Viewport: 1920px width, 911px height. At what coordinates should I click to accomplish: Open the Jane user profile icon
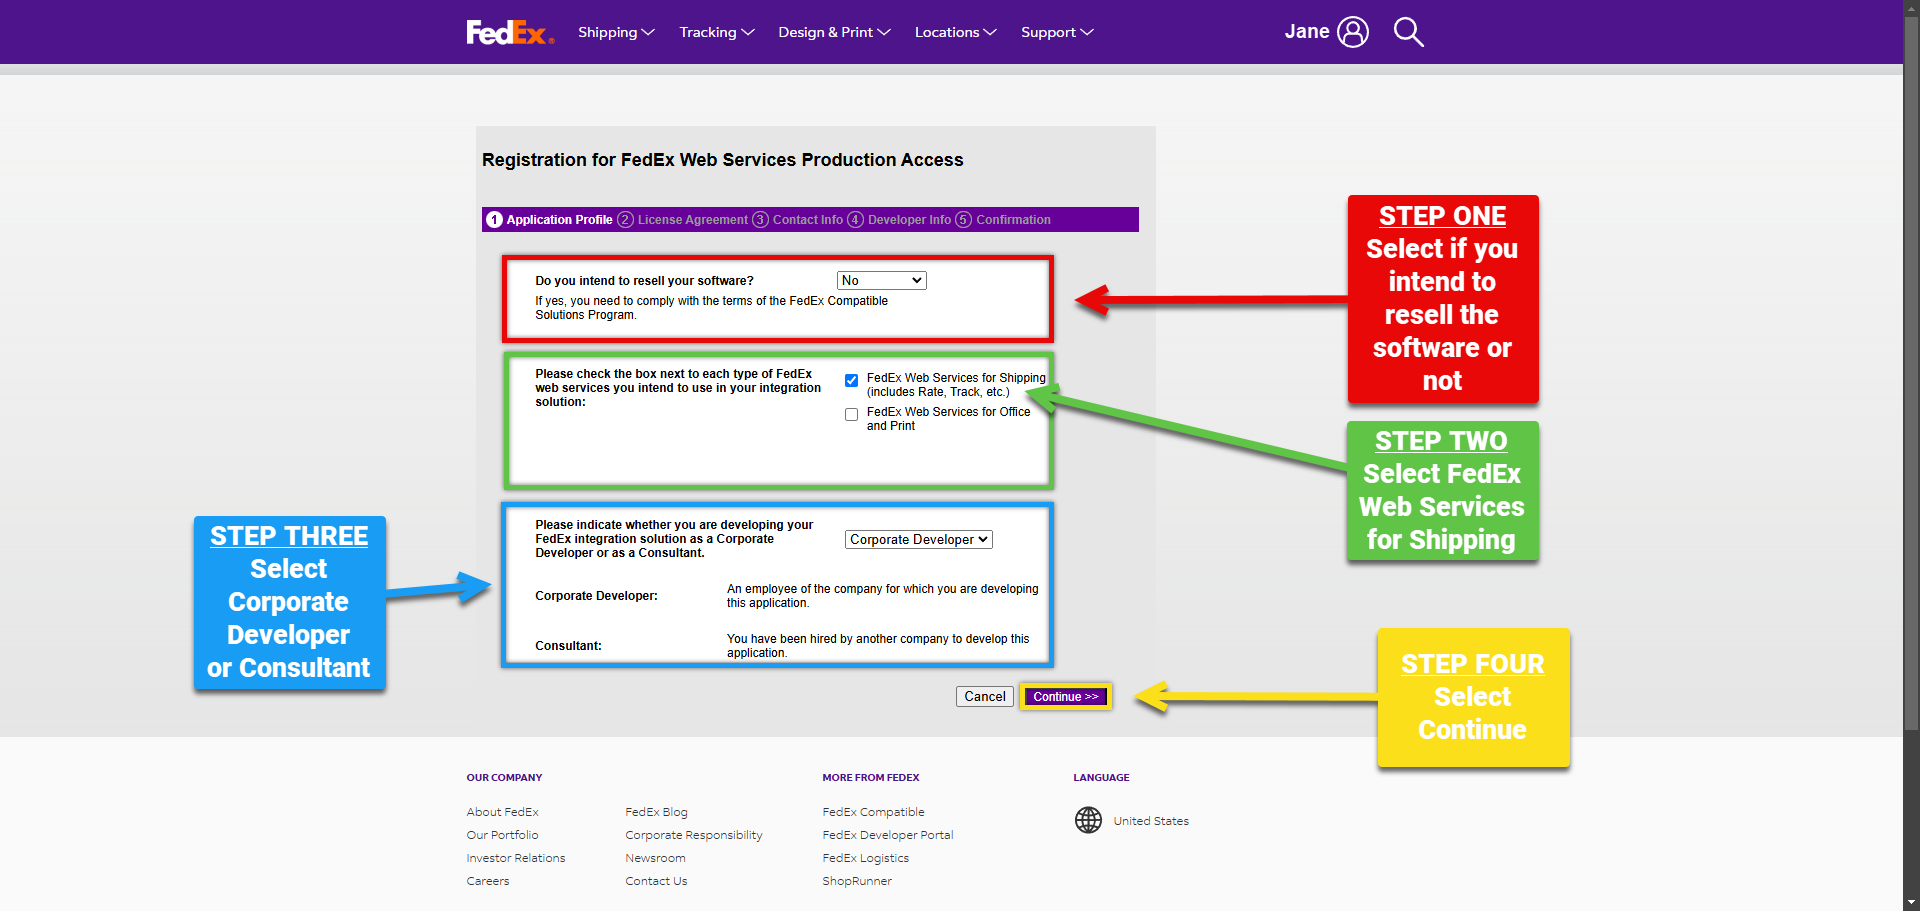[1353, 32]
